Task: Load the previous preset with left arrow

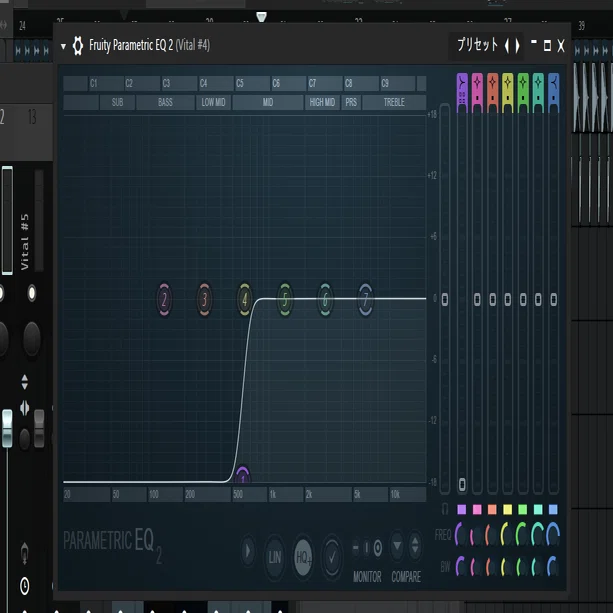Action: point(507,46)
